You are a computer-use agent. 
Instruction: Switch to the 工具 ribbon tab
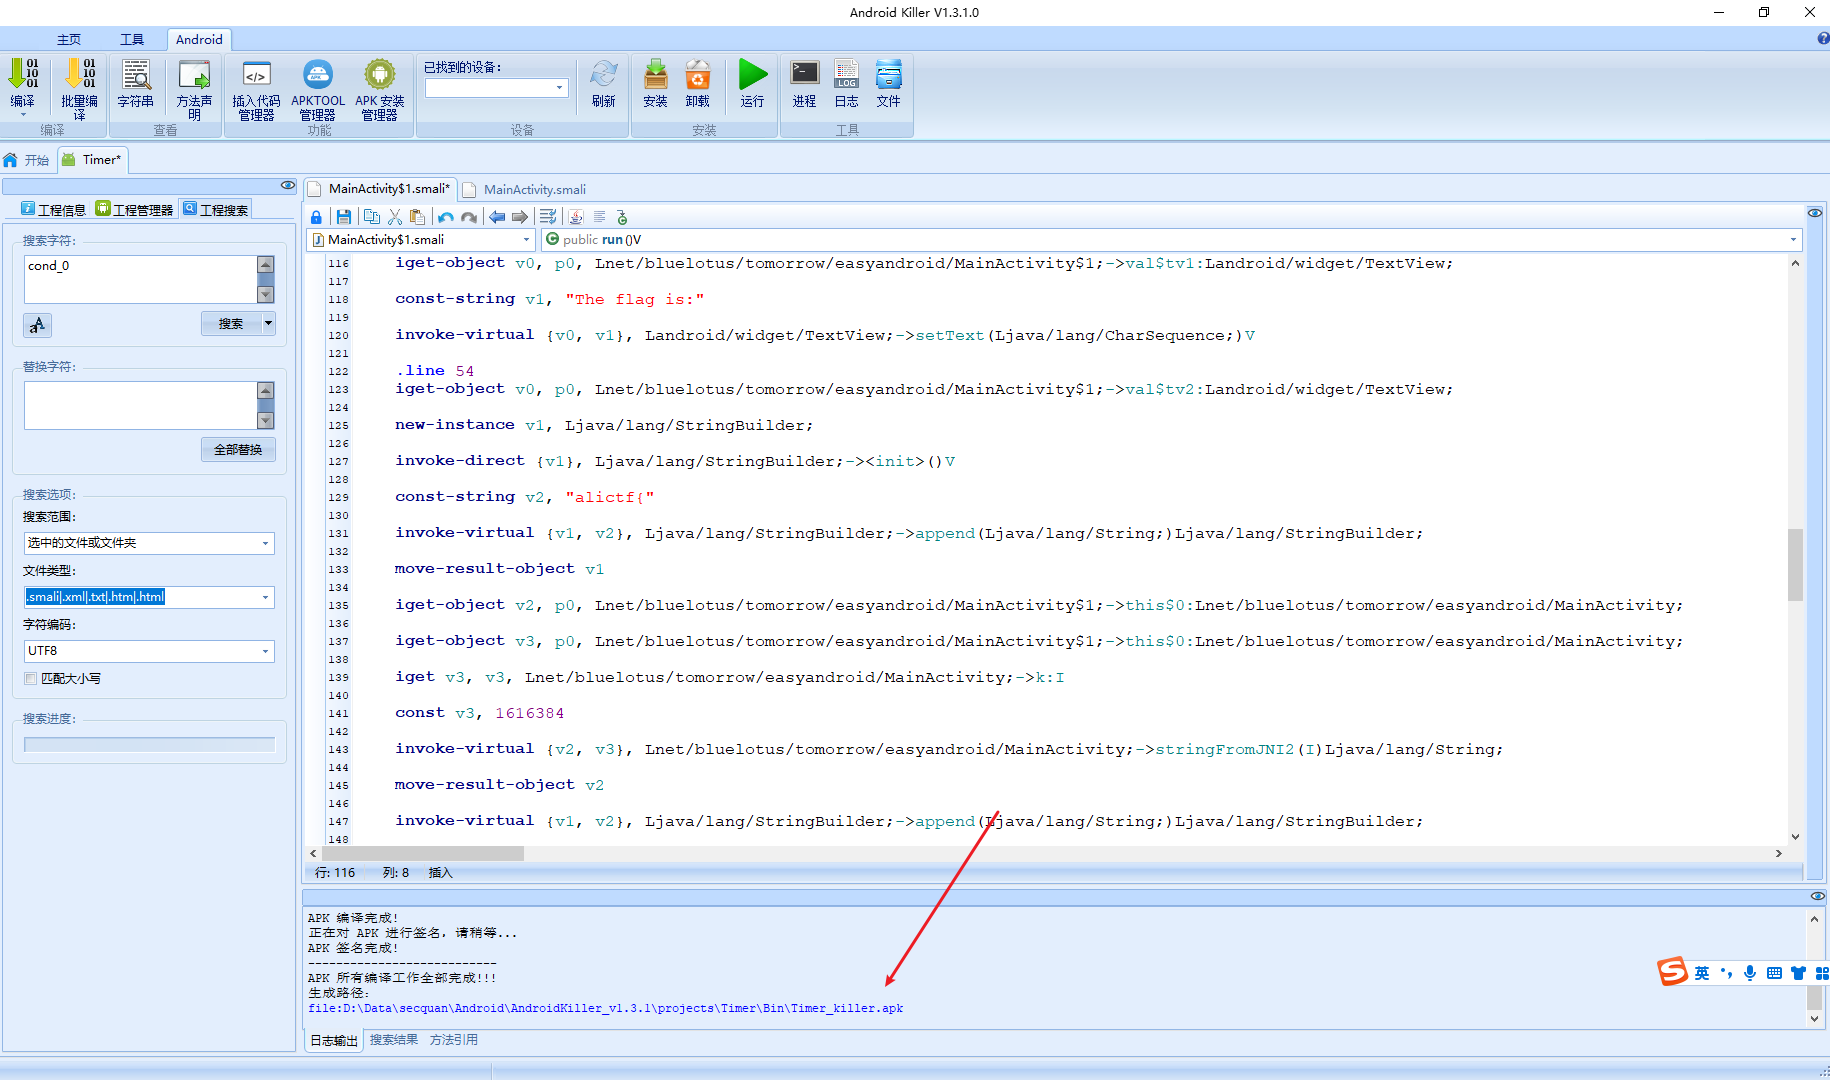[132, 39]
